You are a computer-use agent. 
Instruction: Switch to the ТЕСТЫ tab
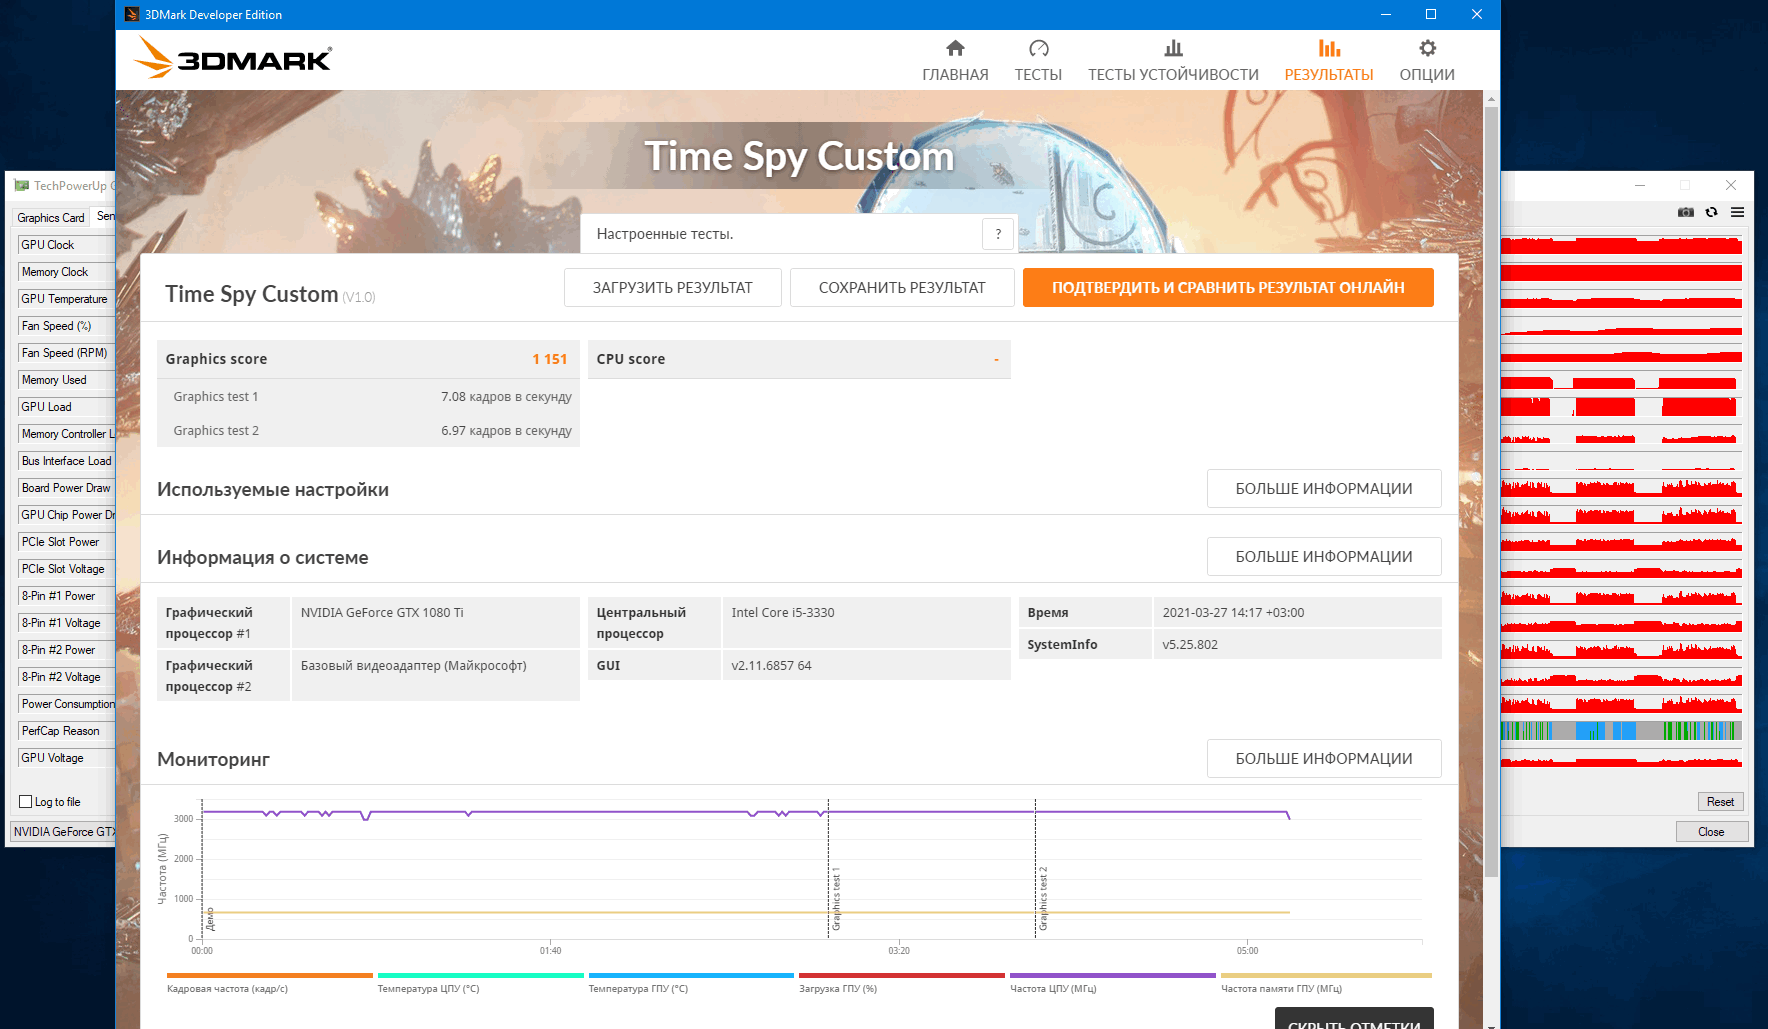[1038, 61]
